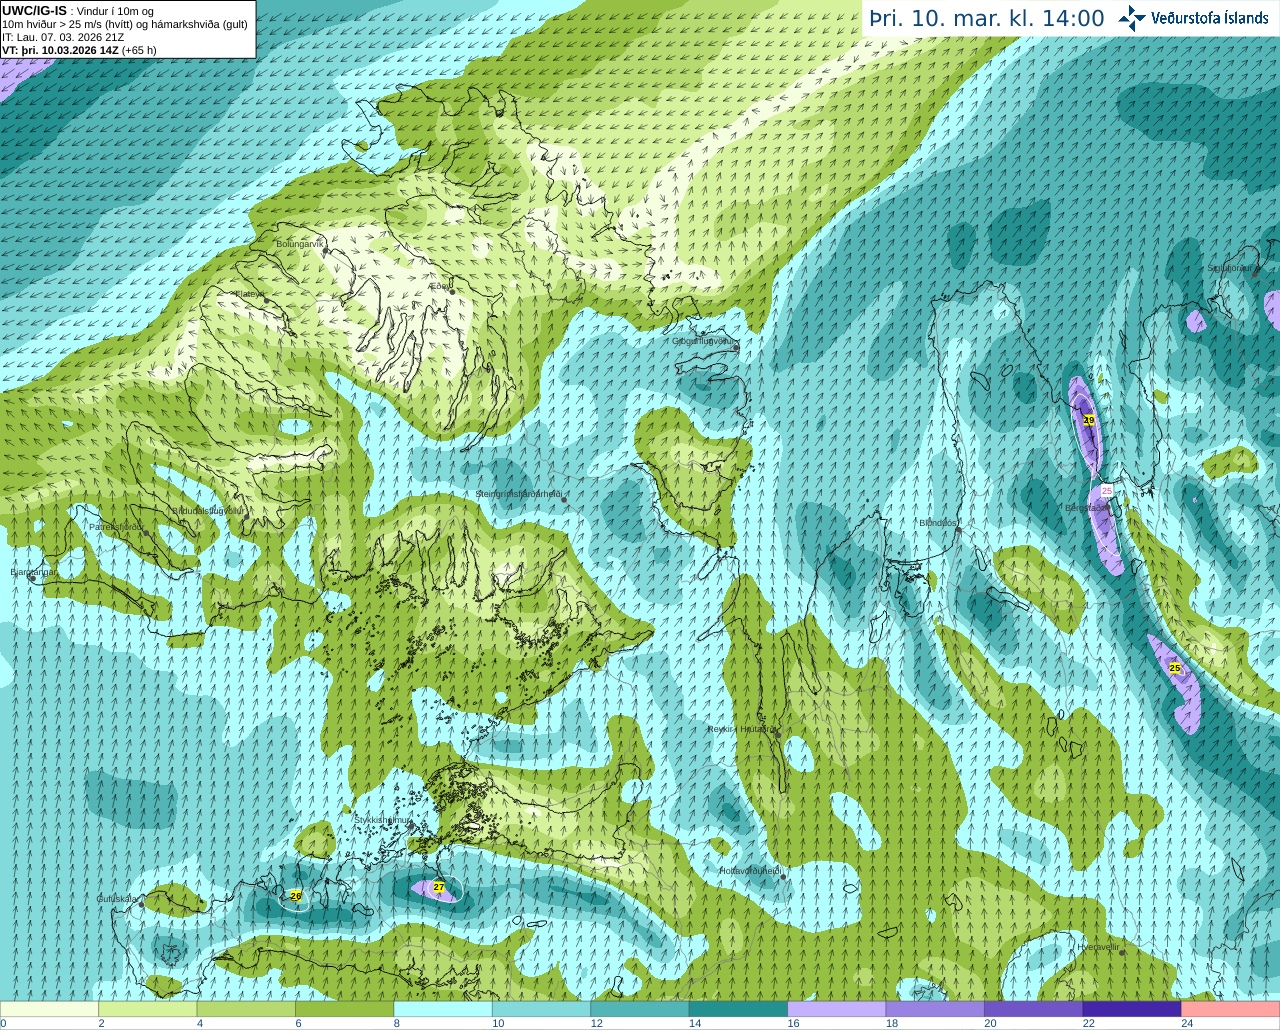Viewport: 1280px width, 1030px height.
Task: Click the Æðey place label
Action: coord(440,286)
